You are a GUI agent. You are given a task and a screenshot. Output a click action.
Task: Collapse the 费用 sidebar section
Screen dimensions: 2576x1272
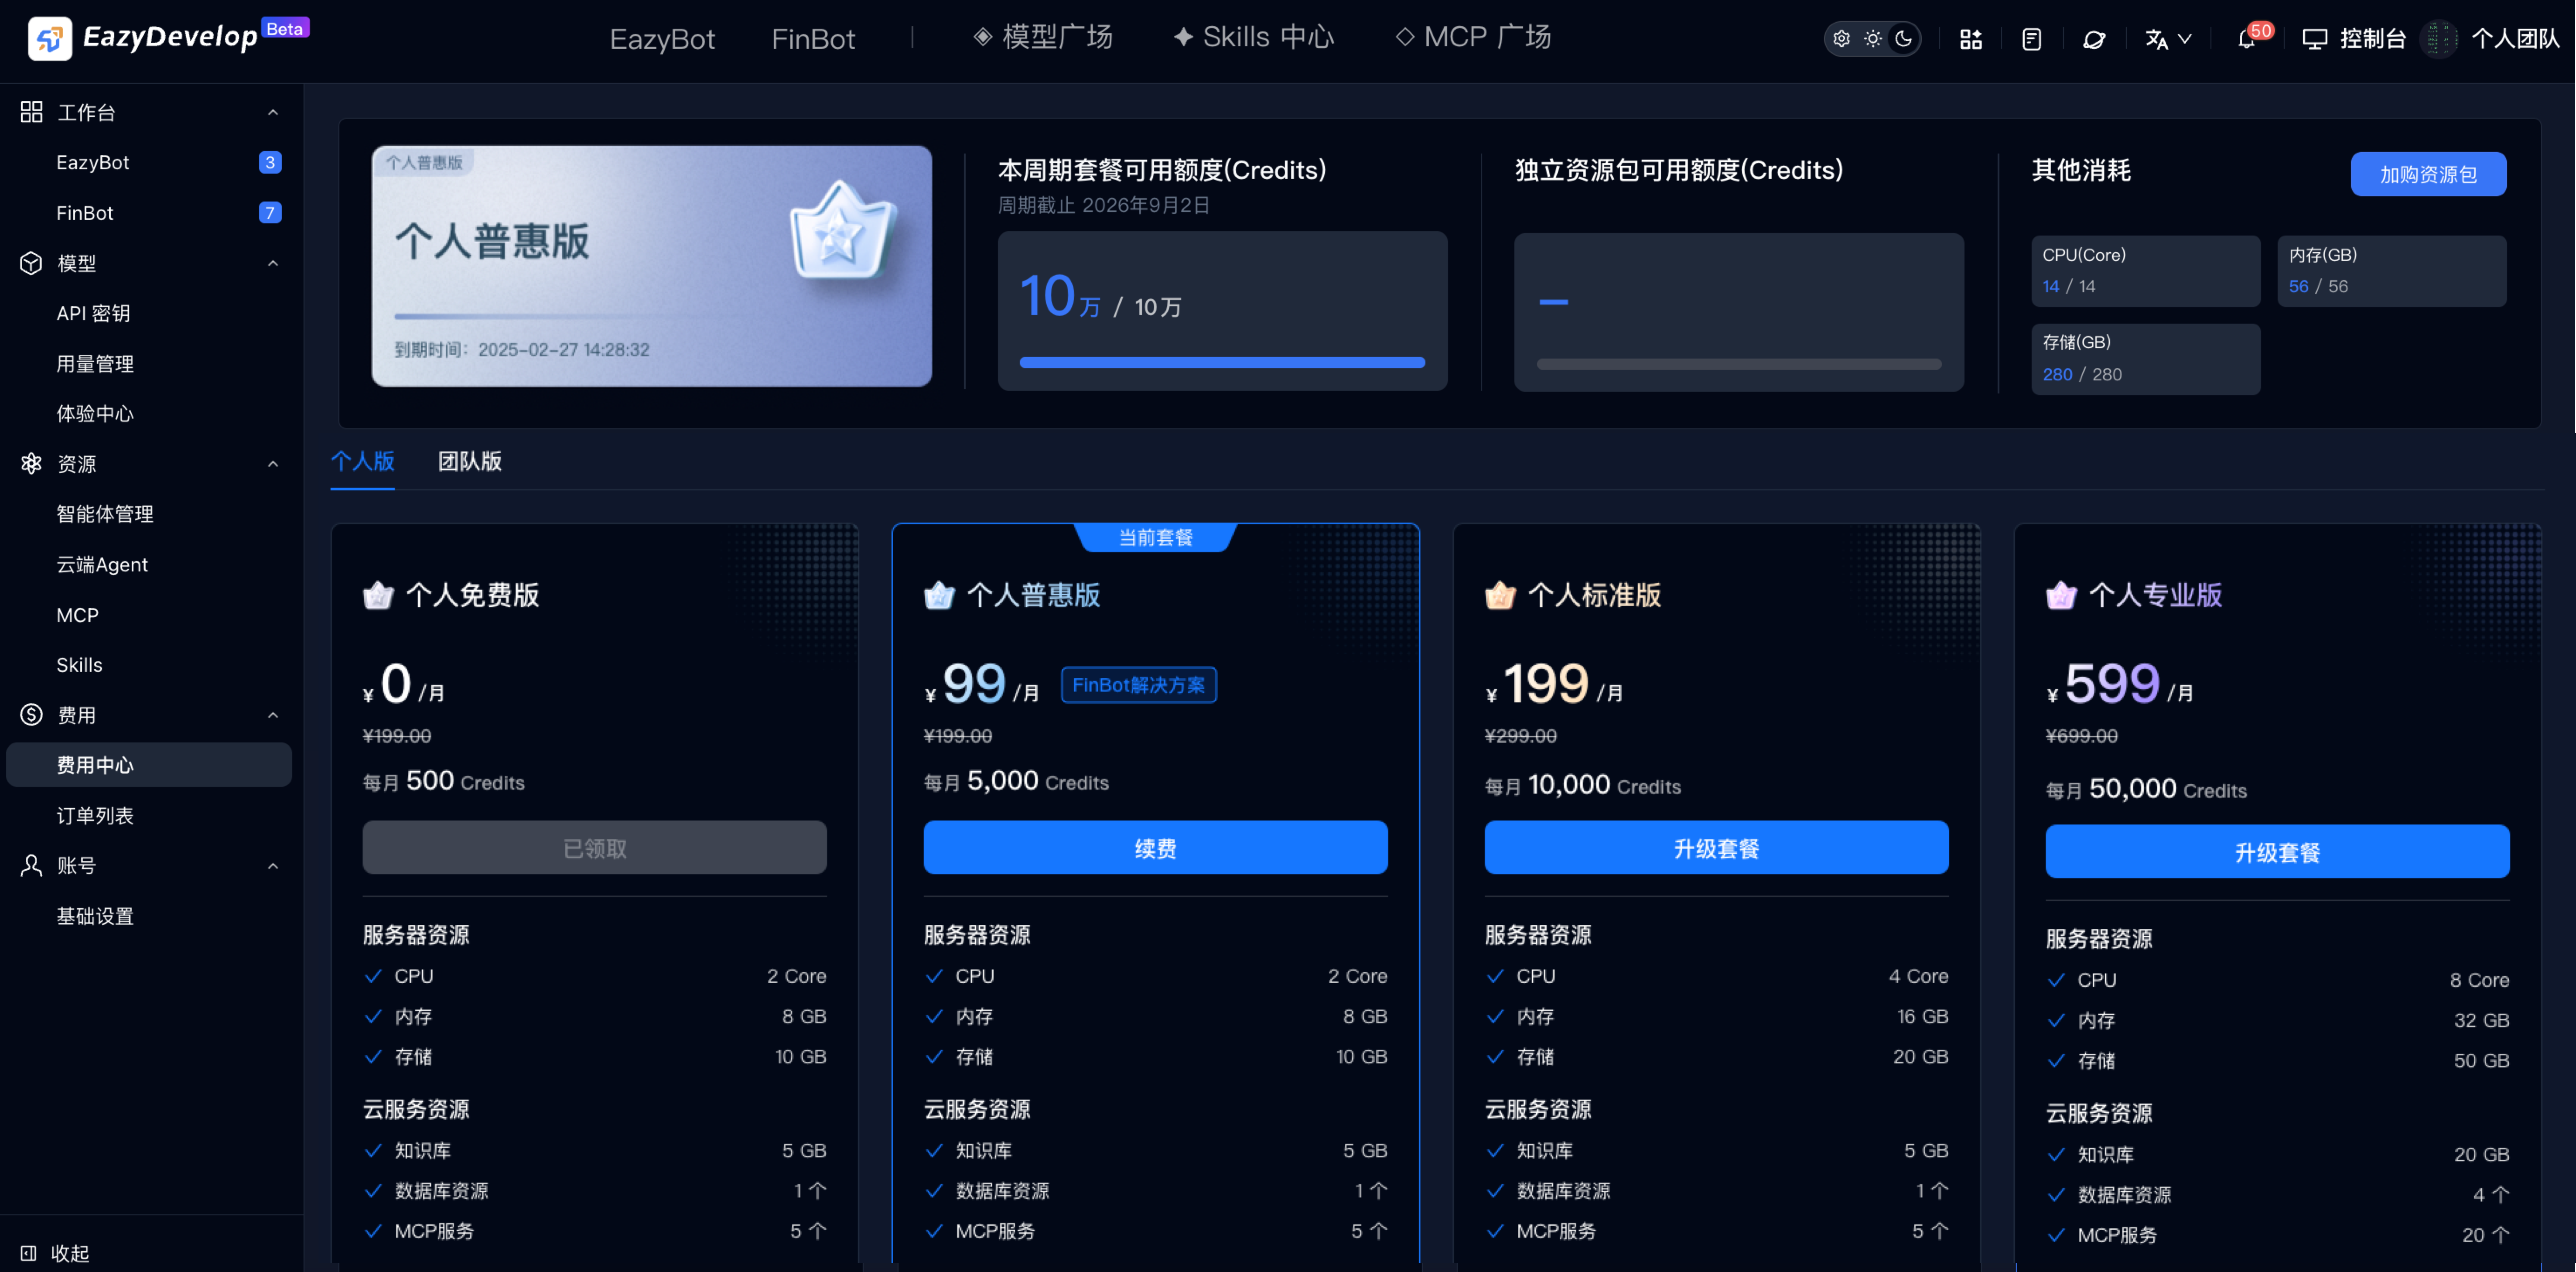pos(273,715)
